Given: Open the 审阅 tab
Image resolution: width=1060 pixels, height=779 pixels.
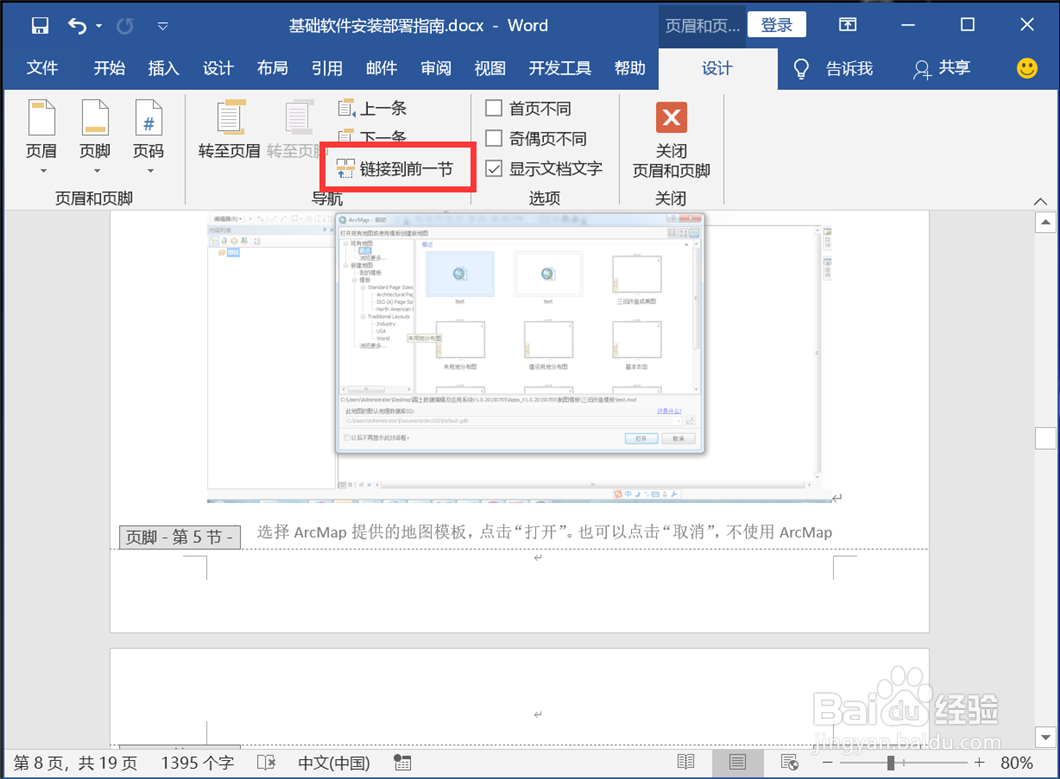Looking at the screenshot, I should click(x=436, y=68).
